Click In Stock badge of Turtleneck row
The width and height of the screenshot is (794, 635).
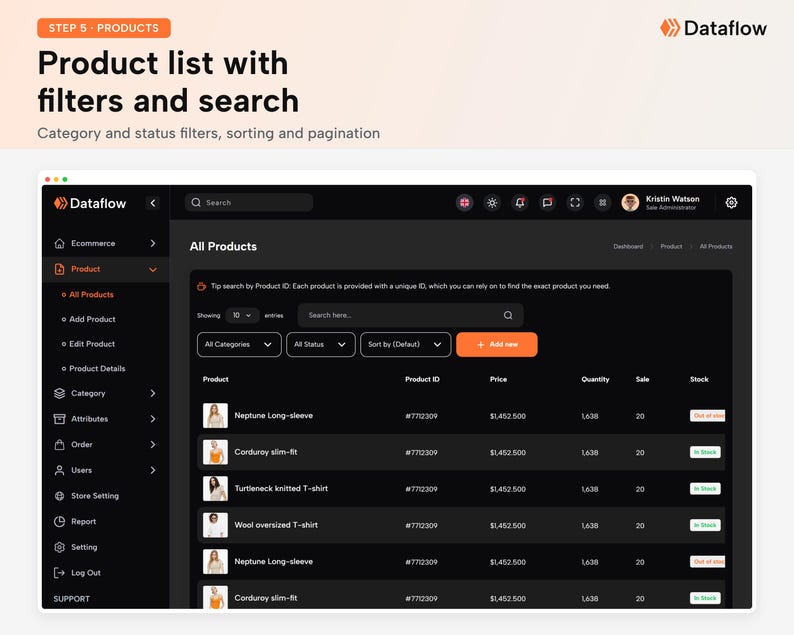[705, 489]
